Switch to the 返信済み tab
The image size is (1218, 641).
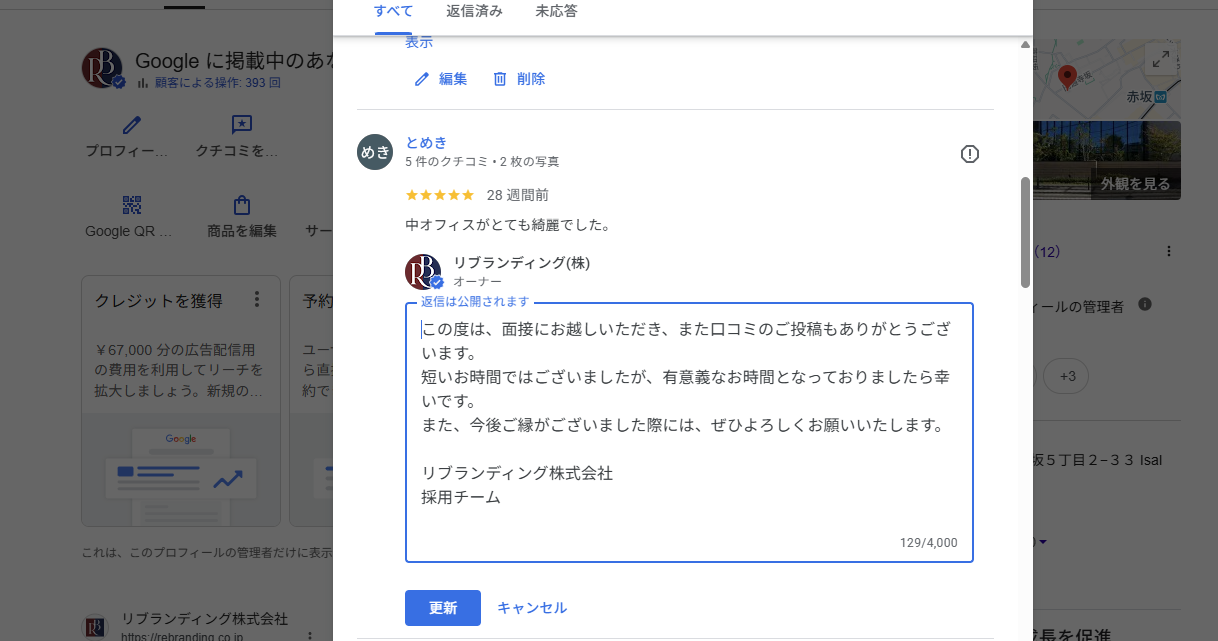click(474, 12)
